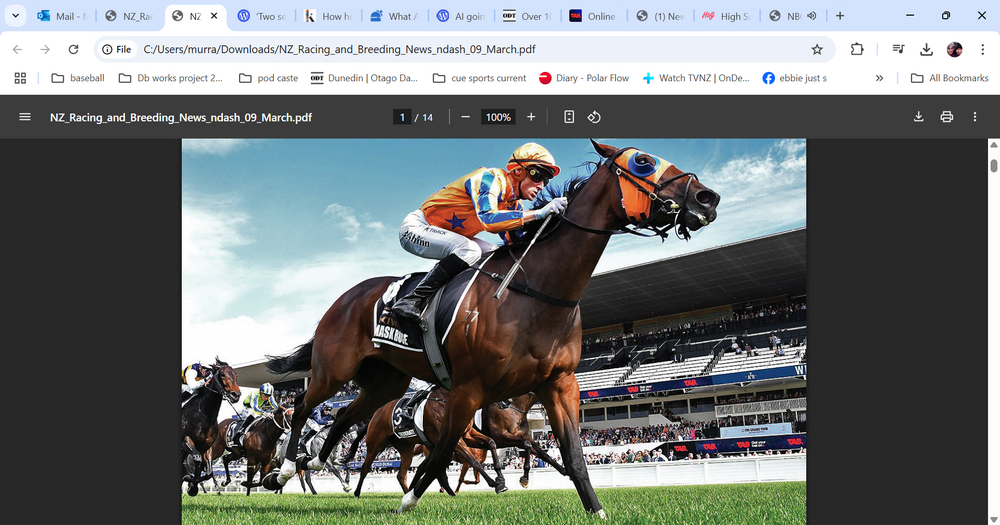Viewport: 1000px width, 525px height.
Task: Switch to the 'AI goin' WordPress tab
Action: 464,16
